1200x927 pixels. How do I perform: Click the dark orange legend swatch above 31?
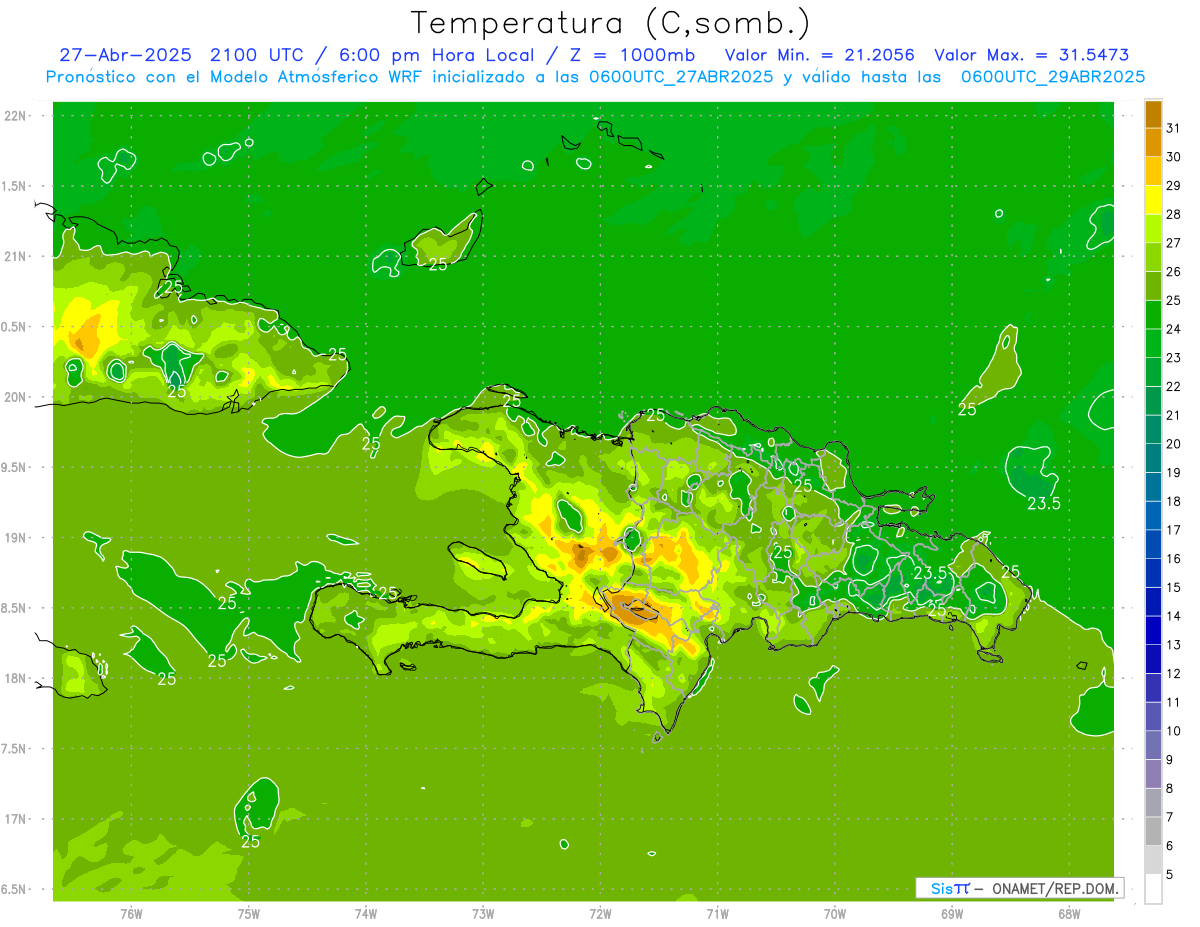click(x=1153, y=114)
